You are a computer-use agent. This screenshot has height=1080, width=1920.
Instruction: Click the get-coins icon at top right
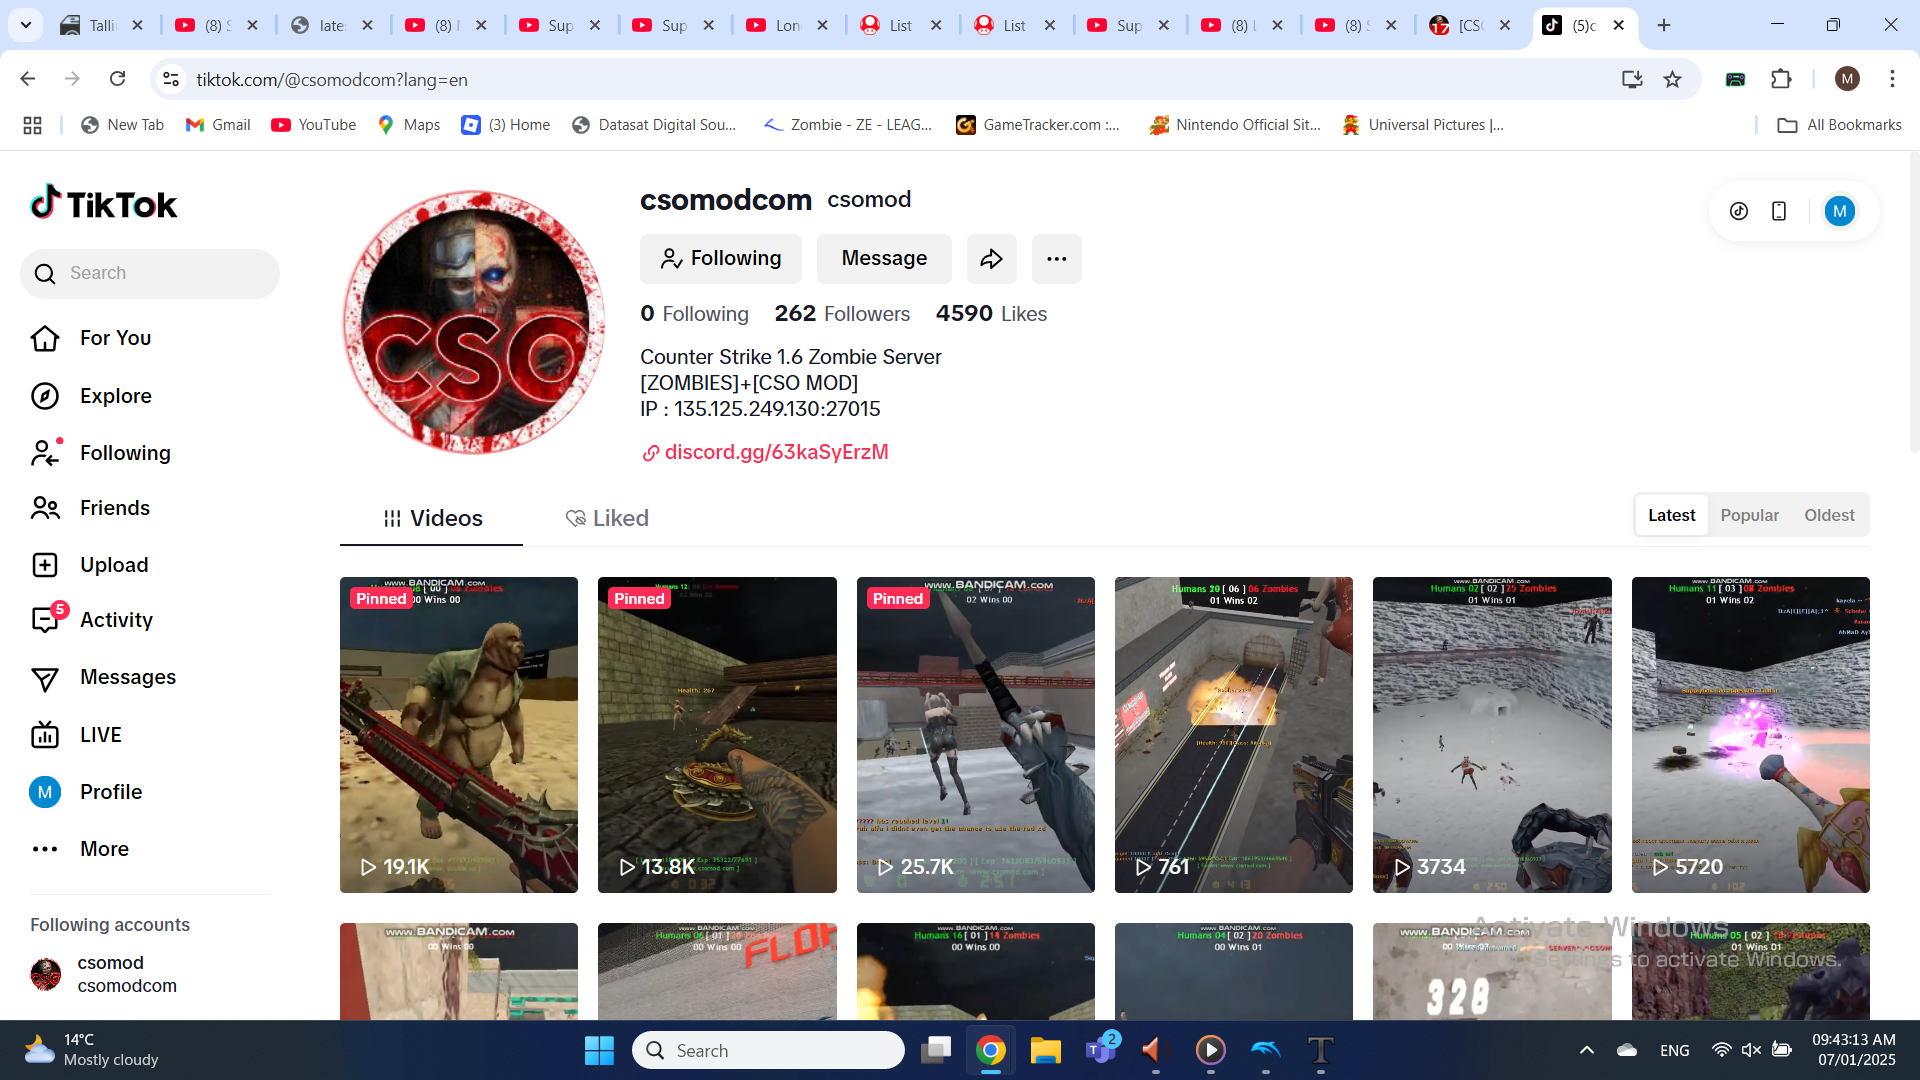(1739, 211)
